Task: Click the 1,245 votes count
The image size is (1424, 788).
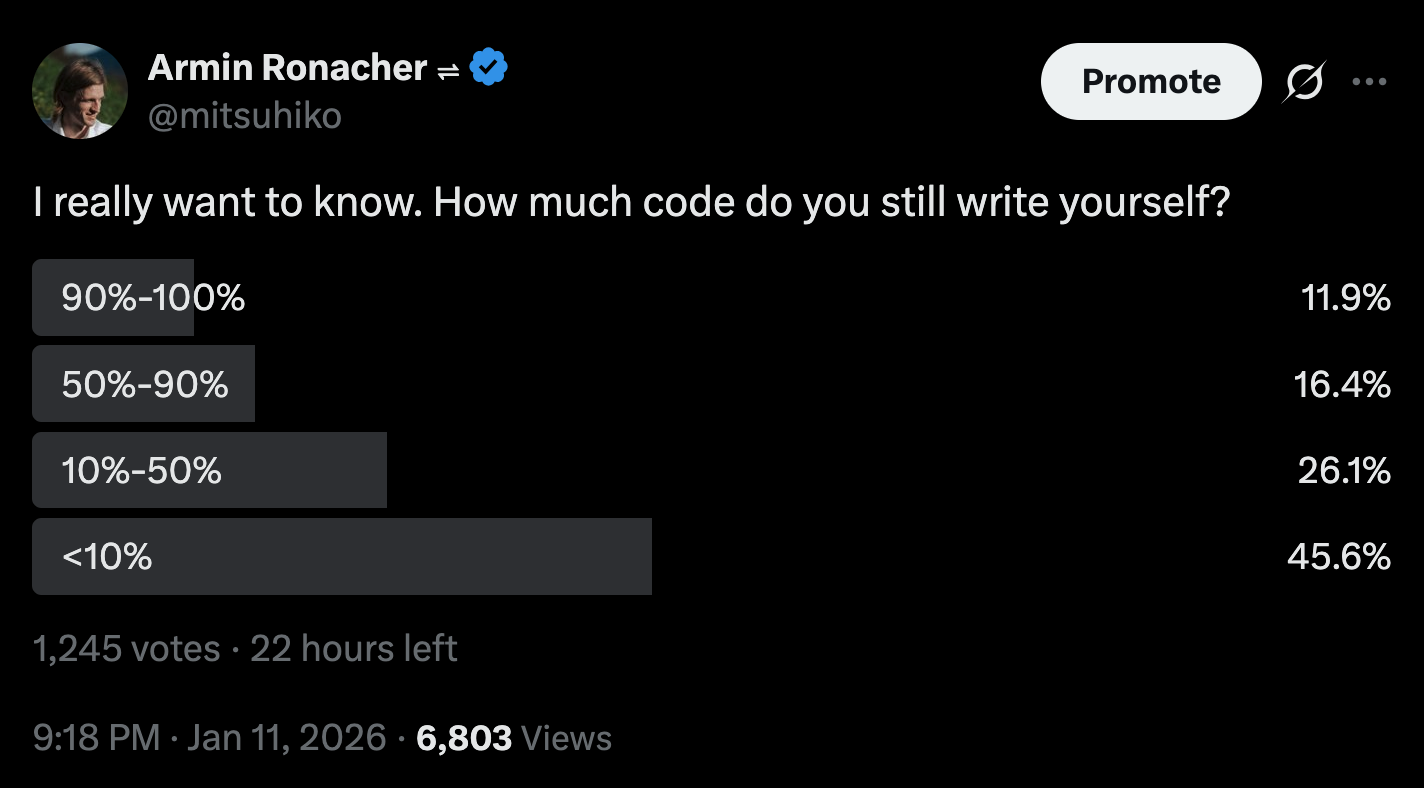Action: pos(126,649)
